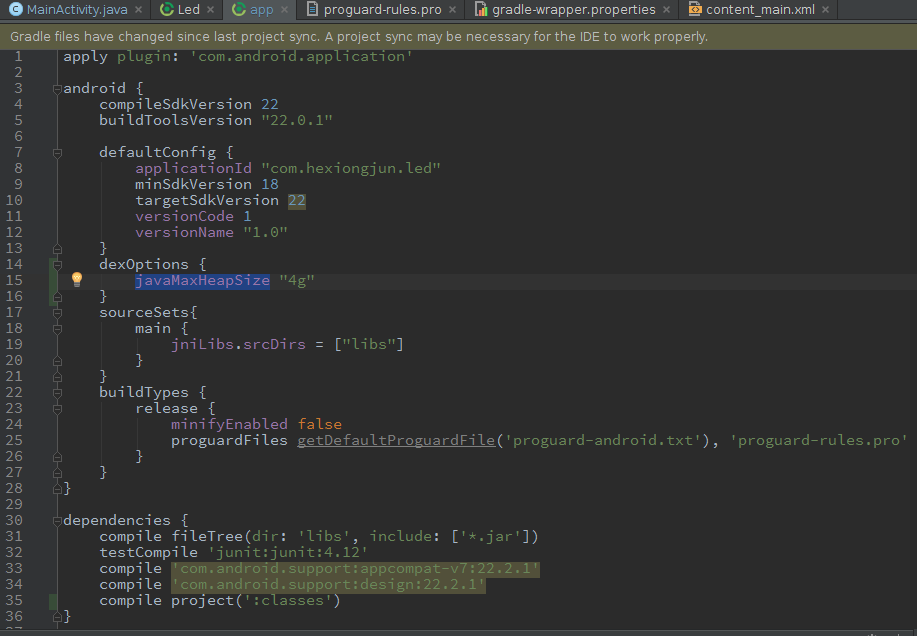The width and height of the screenshot is (917, 636).
Task: Click the MainActivity.java class file icon
Action: pyautogui.click(x=16, y=9)
